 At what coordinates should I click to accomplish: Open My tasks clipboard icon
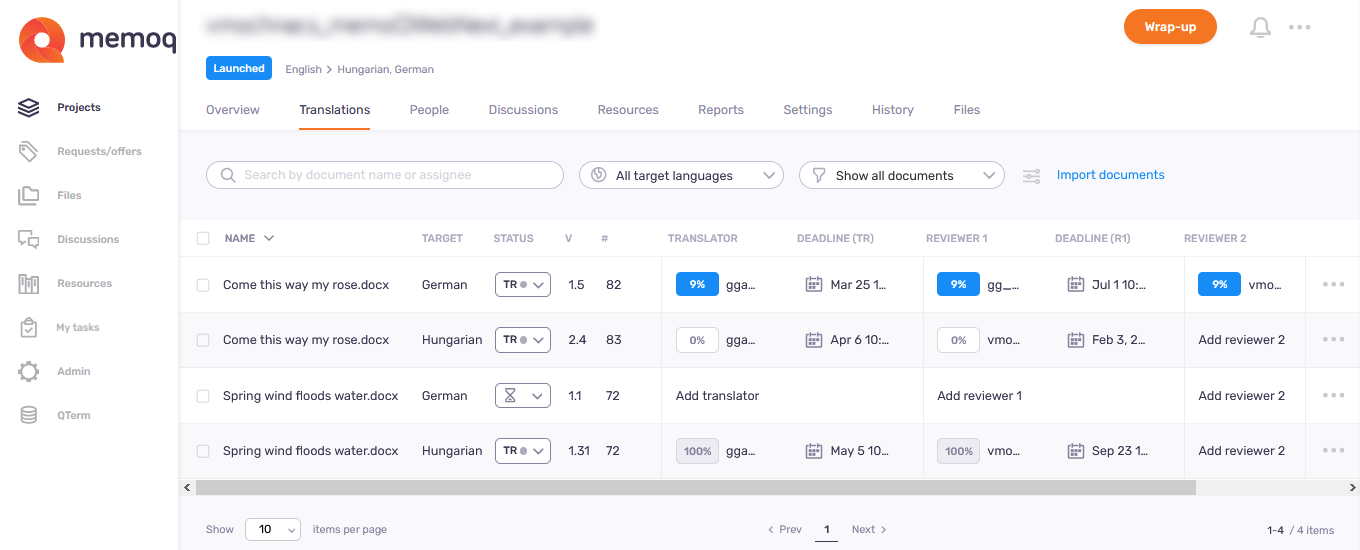[x=29, y=327]
